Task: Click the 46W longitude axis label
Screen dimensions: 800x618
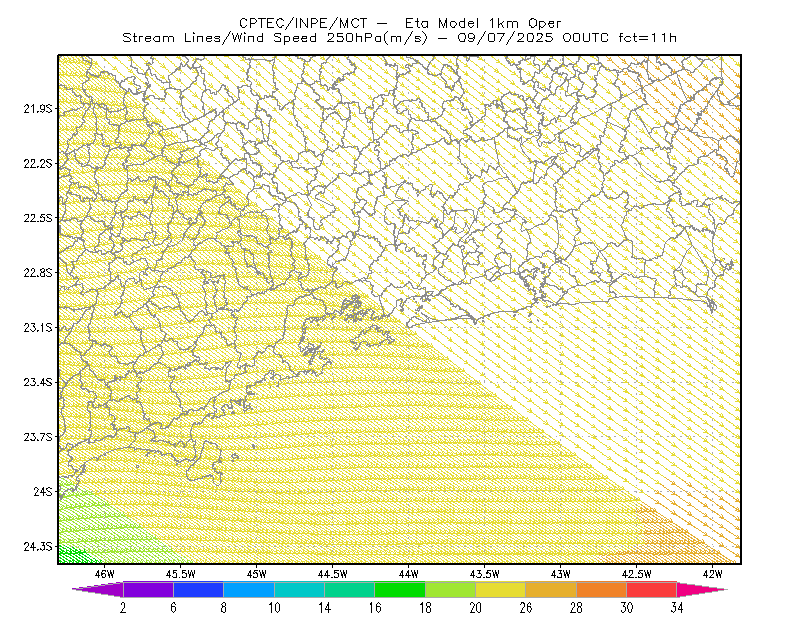Action: [105, 574]
